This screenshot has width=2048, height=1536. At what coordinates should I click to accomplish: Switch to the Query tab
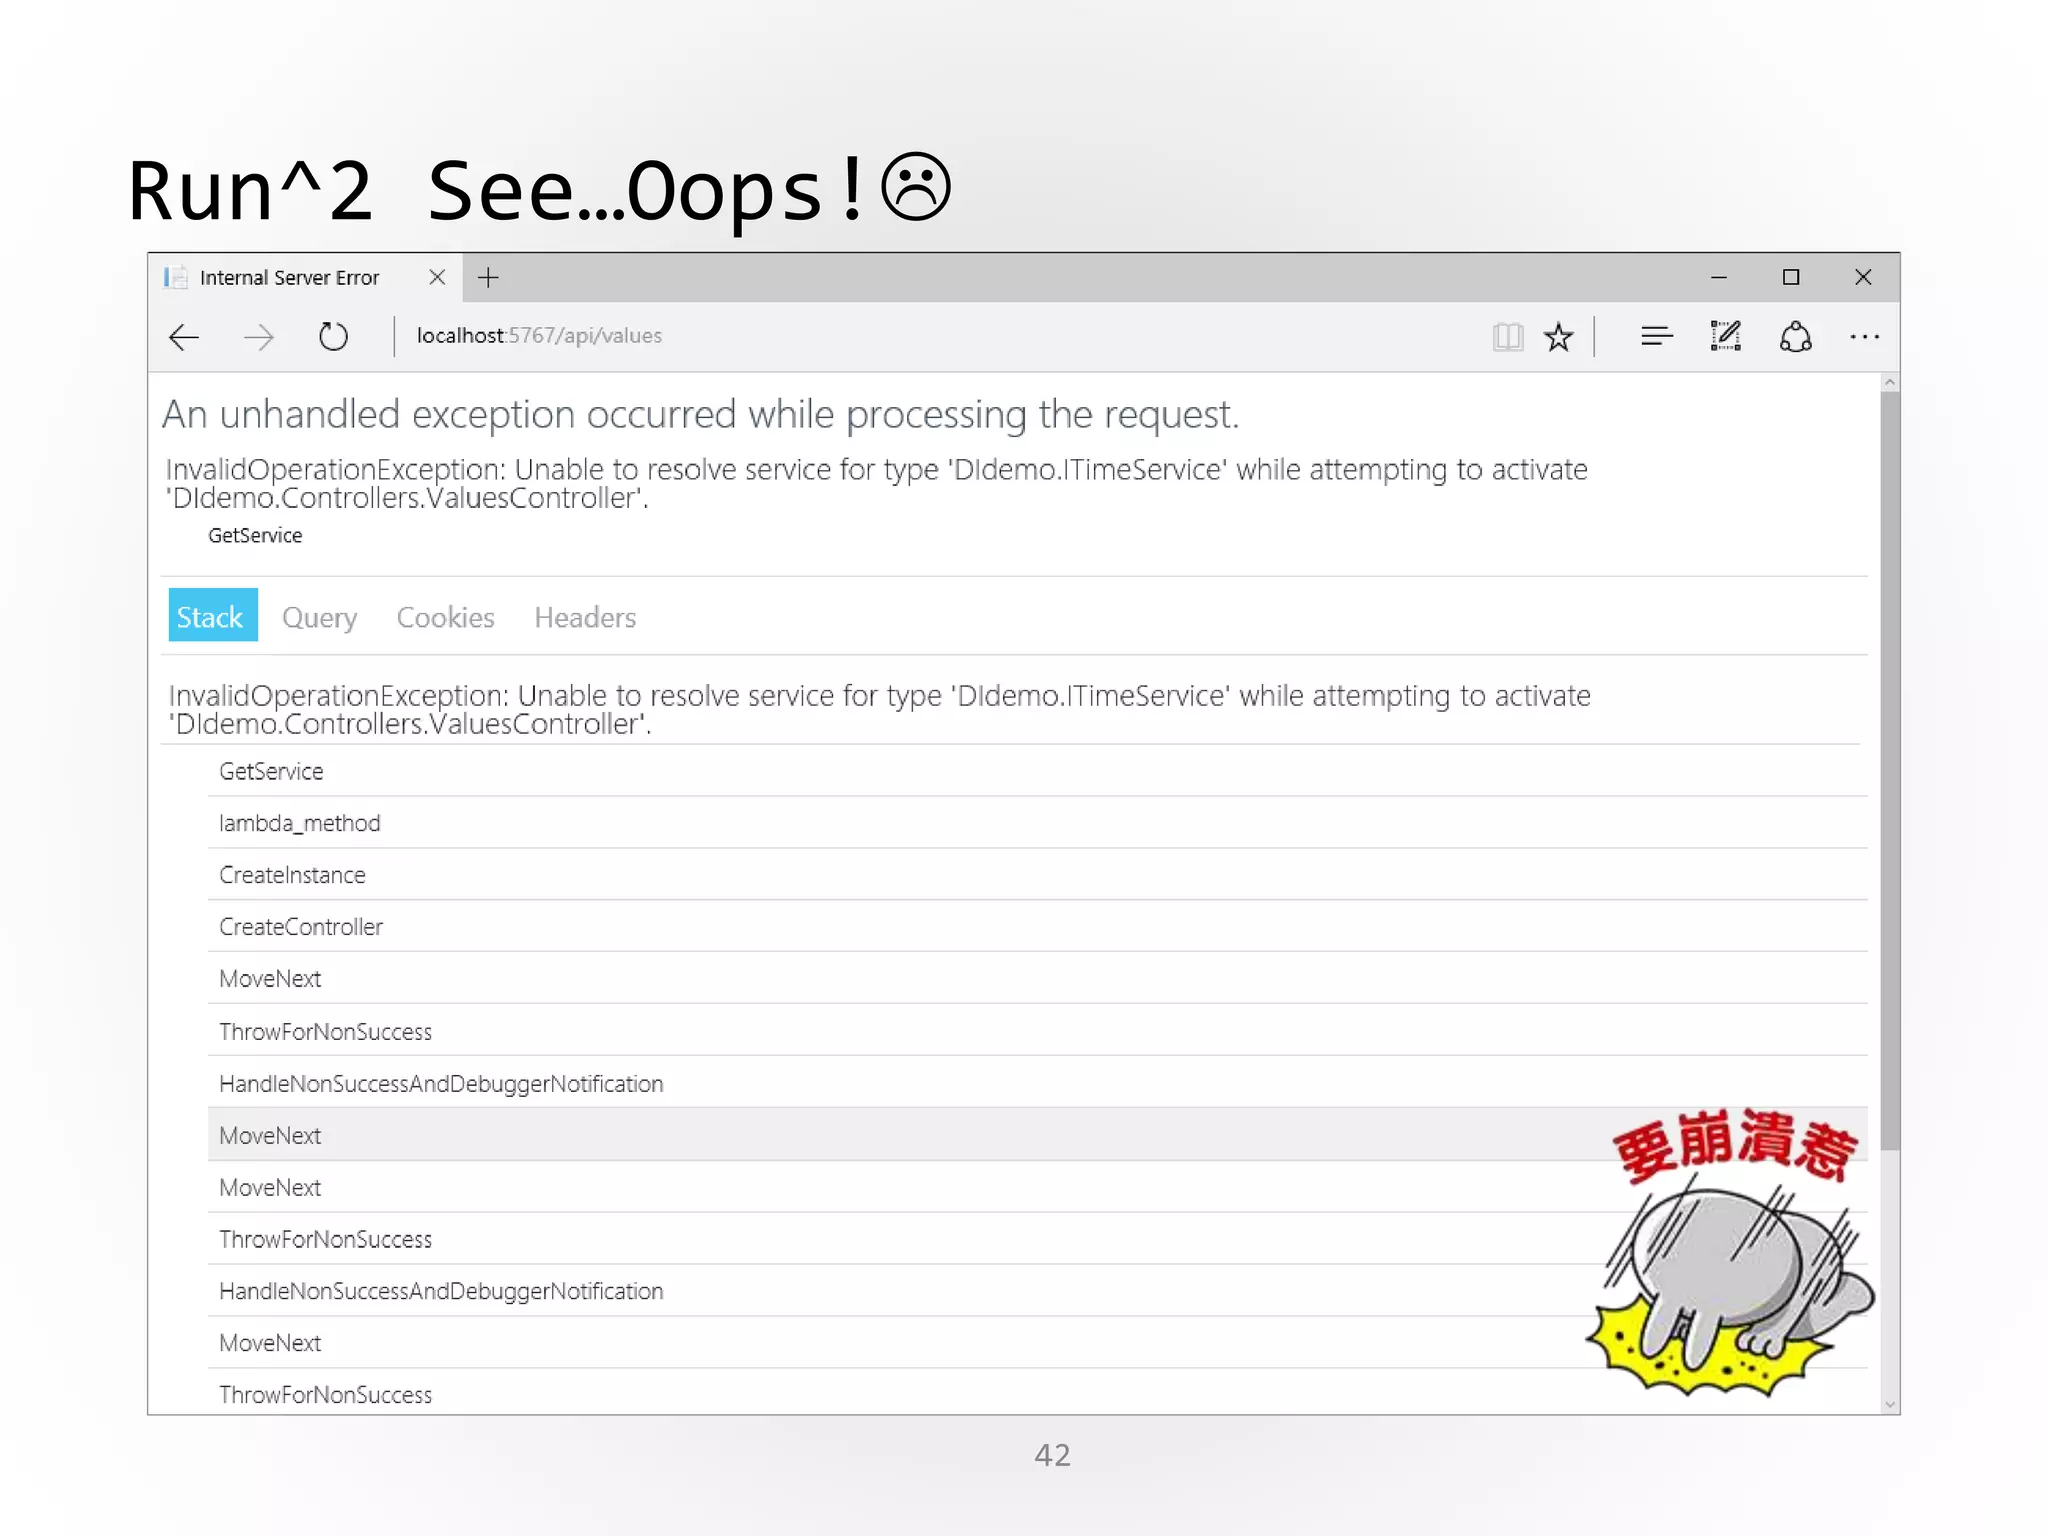click(x=319, y=618)
